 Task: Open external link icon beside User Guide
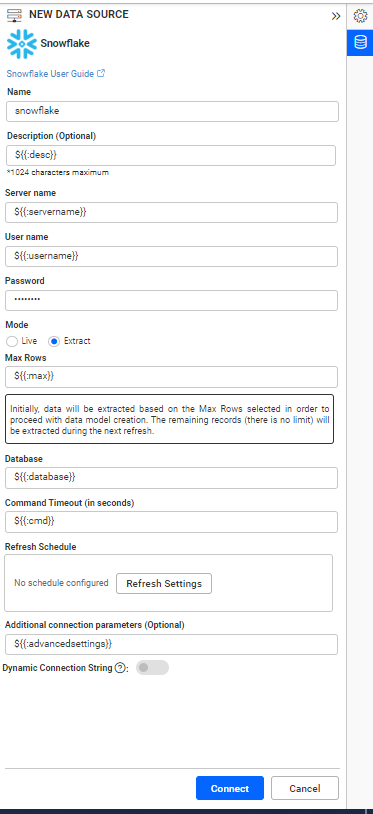point(101,74)
